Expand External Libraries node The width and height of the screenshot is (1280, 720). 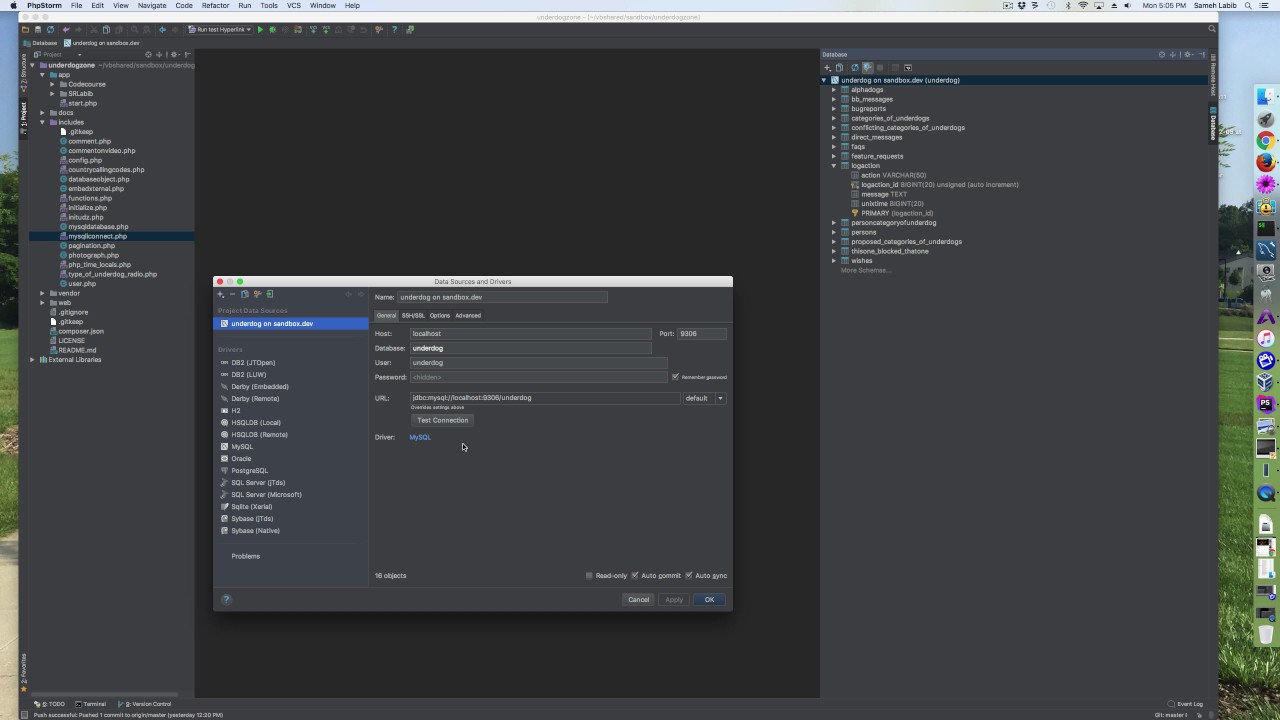click(x=33, y=359)
